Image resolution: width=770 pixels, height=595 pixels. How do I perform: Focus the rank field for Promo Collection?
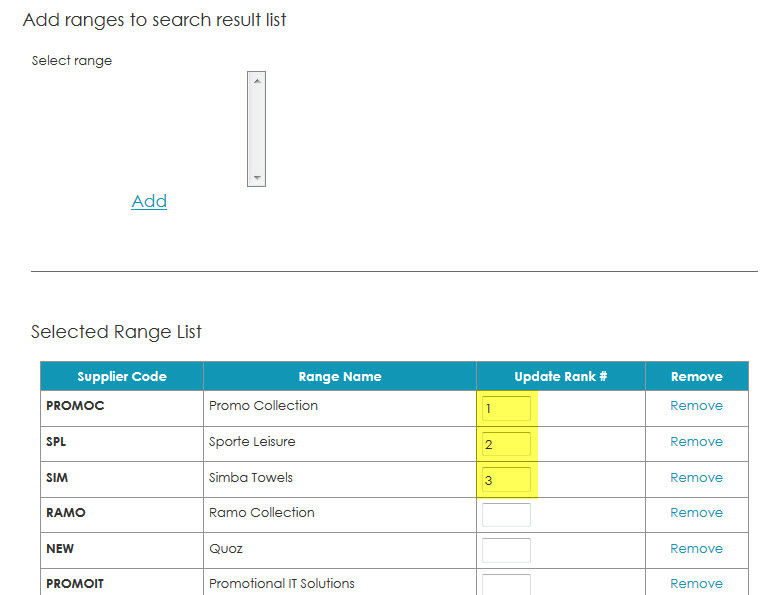(506, 408)
